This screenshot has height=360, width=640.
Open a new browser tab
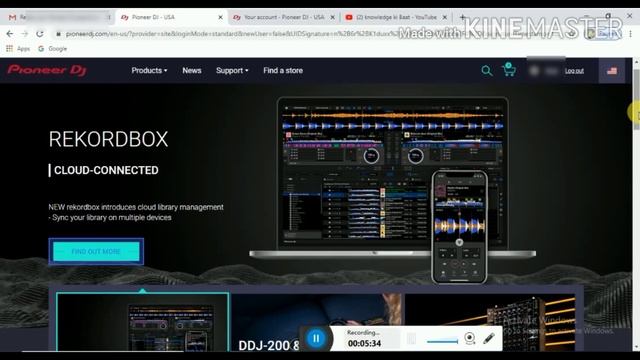462,17
